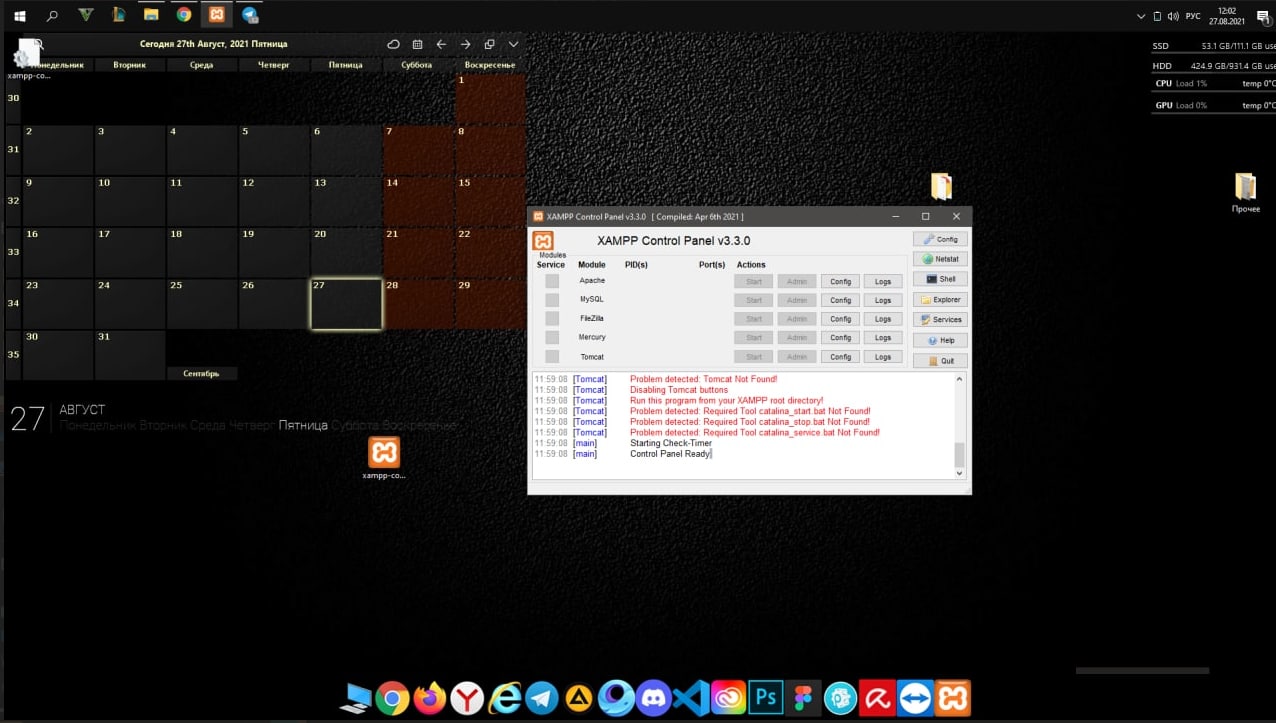Screen dimensions: 1276x723
Task: Open Apache Config button
Action: tap(840, 282)
